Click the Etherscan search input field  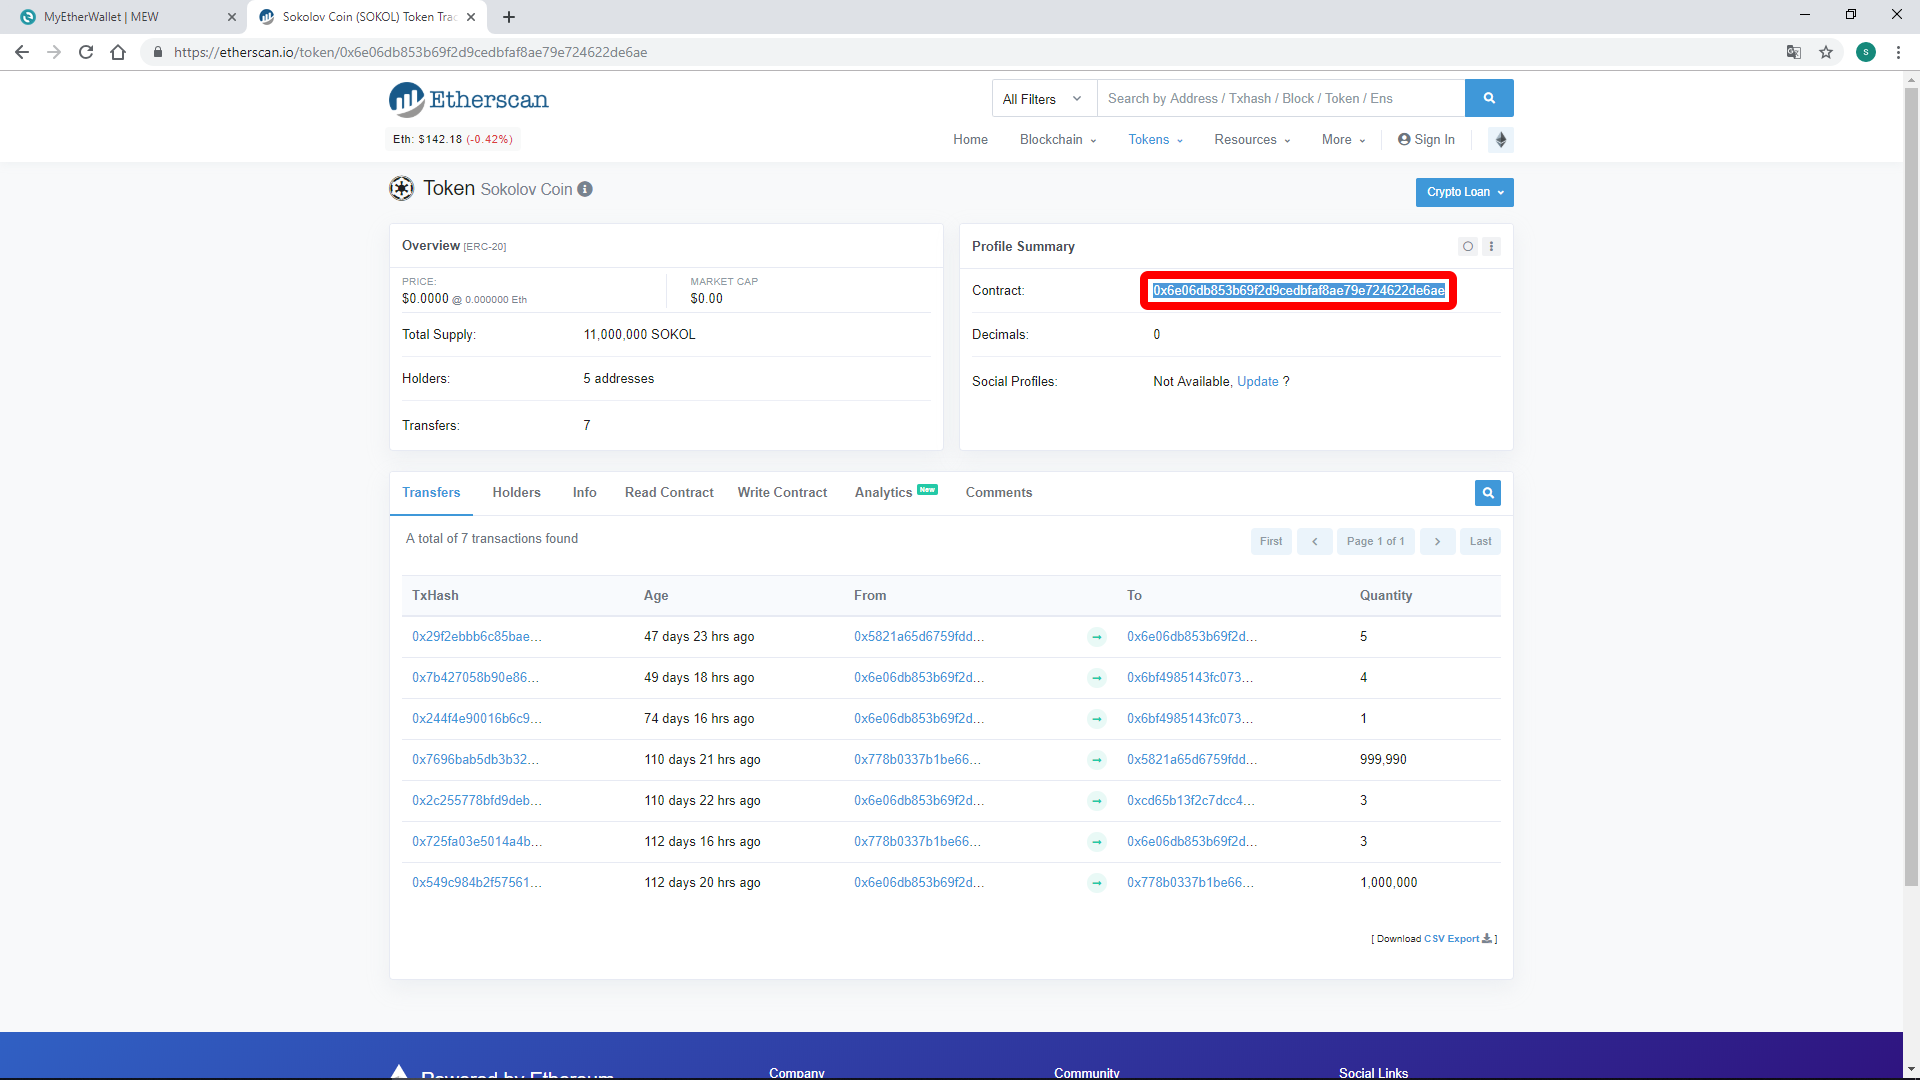[x=1281, y=98]
